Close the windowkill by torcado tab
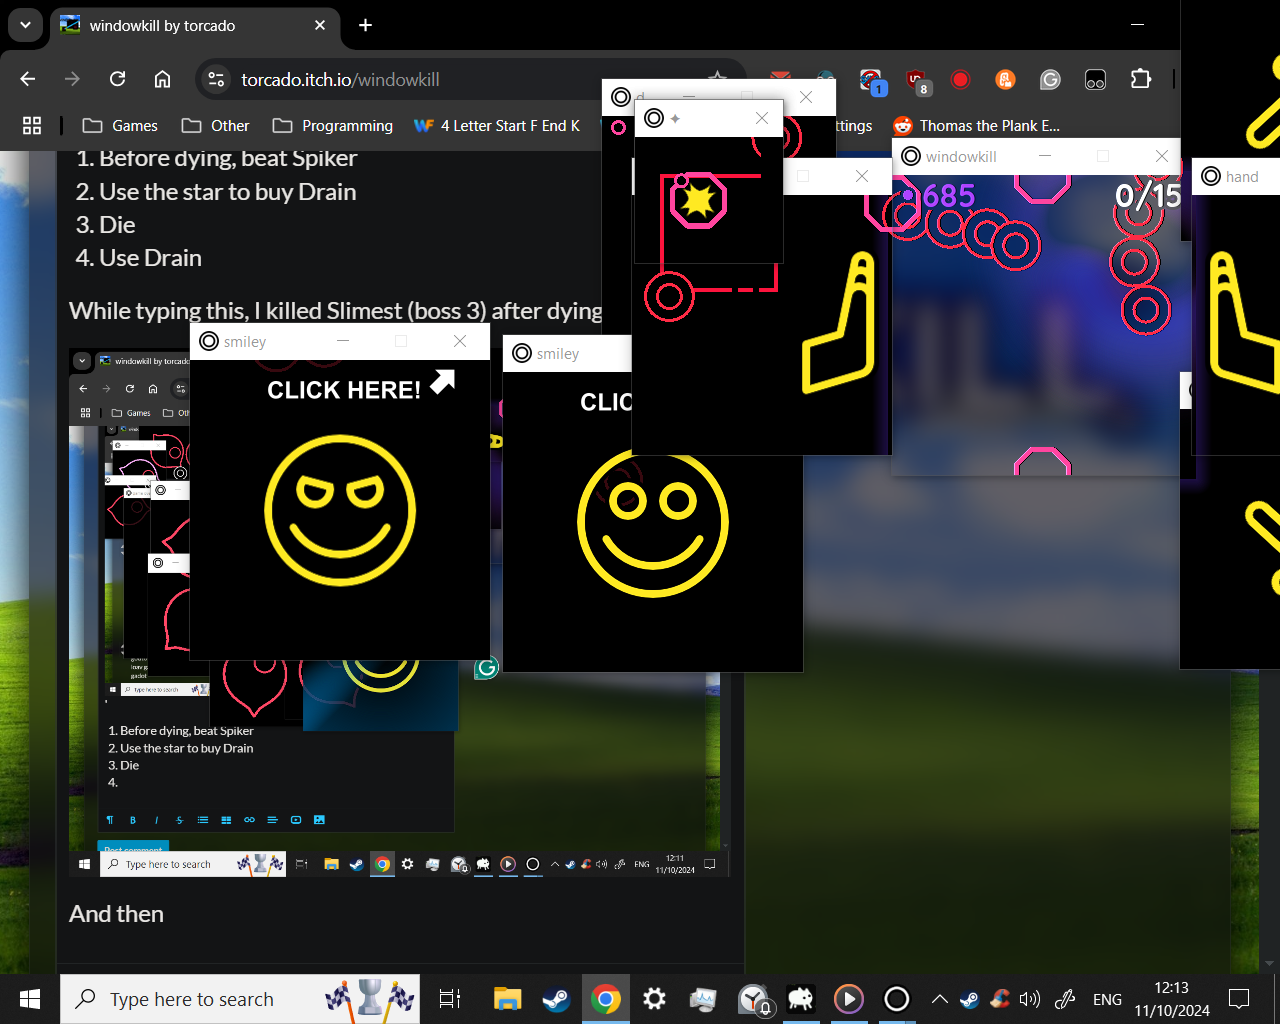The height and width of the screenshot is (1024, 1280). tap(320, 25)
